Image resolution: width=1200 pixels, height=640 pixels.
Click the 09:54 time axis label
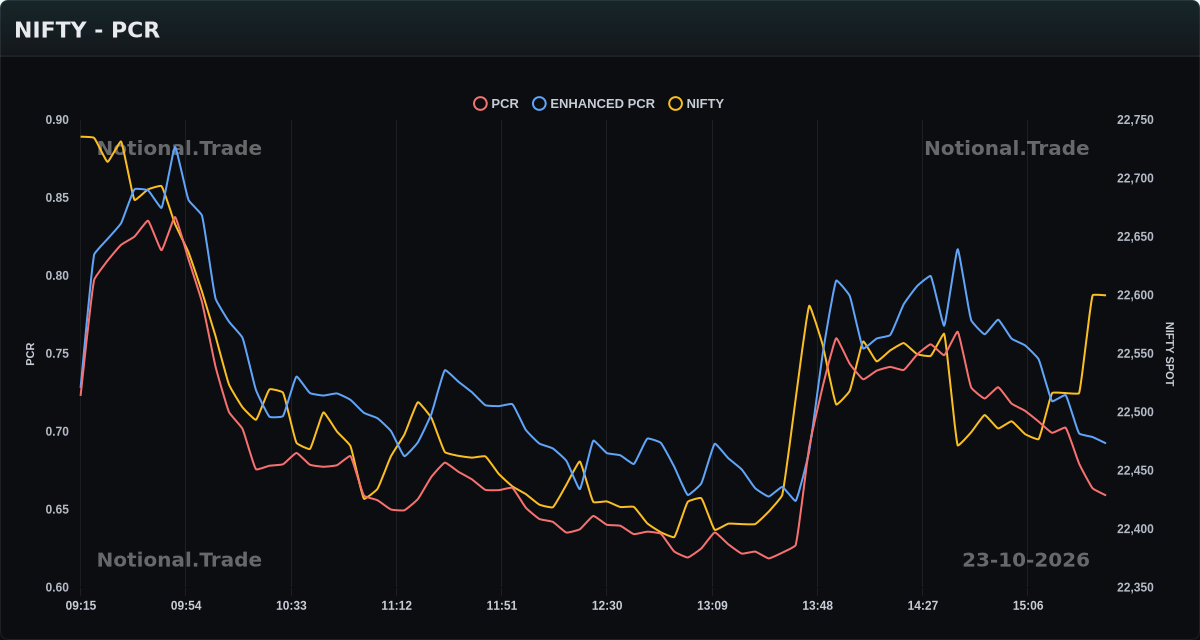pos(186,606)
